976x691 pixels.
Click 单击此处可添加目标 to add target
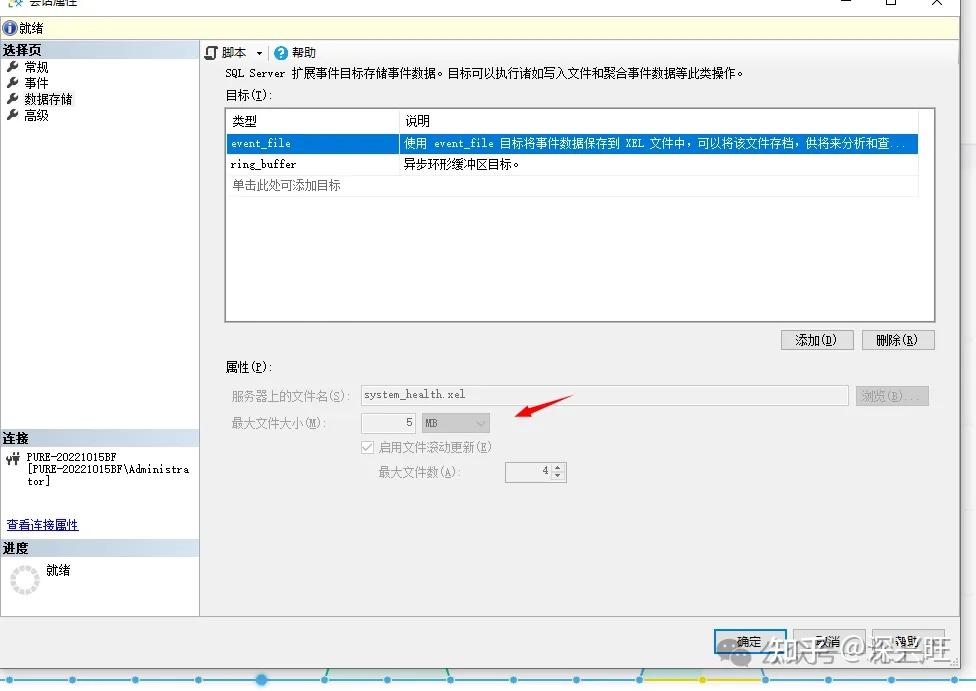click(286, 186)
